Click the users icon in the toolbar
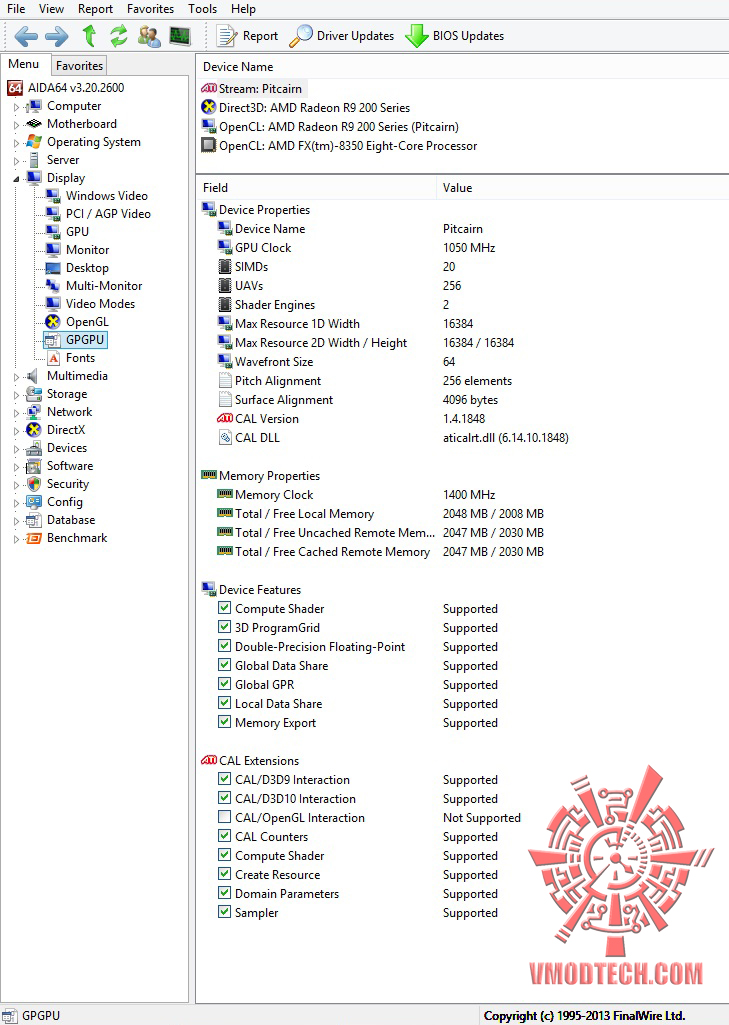 [150, 36]
